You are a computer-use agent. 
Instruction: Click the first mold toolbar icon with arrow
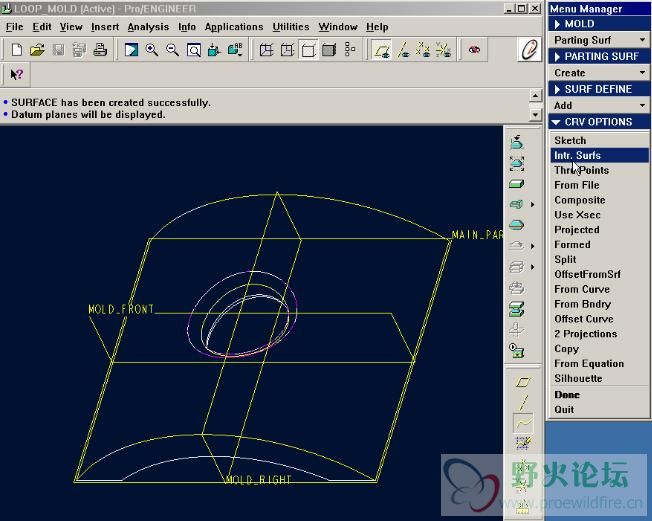[x=516, y=142]
